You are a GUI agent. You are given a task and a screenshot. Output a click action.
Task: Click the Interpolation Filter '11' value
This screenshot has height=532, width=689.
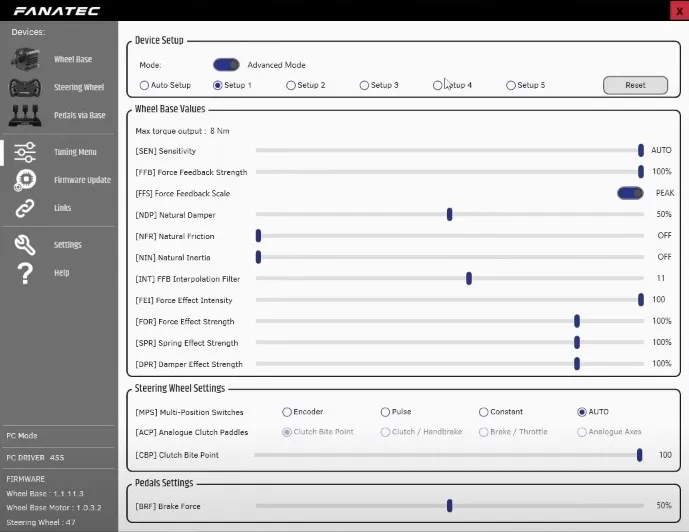pyautogui.click(x=660, y=278)
